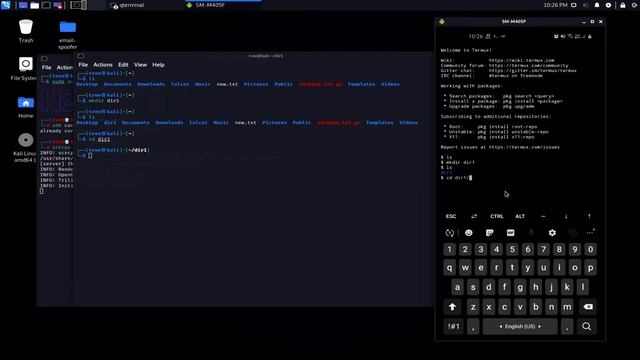Click the logout power icon in top panel
The width and height of the screenshot is (640, 360).
634,5
